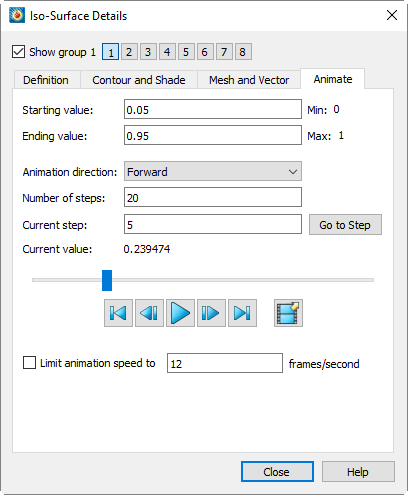Select iso-surface group 2 button

129,52
